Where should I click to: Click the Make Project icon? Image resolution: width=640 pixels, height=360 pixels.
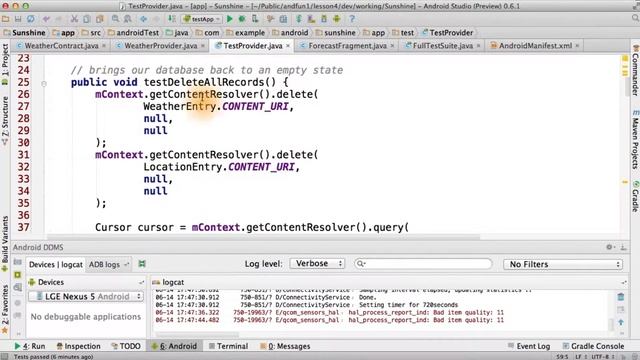click(x=172, y=19)
